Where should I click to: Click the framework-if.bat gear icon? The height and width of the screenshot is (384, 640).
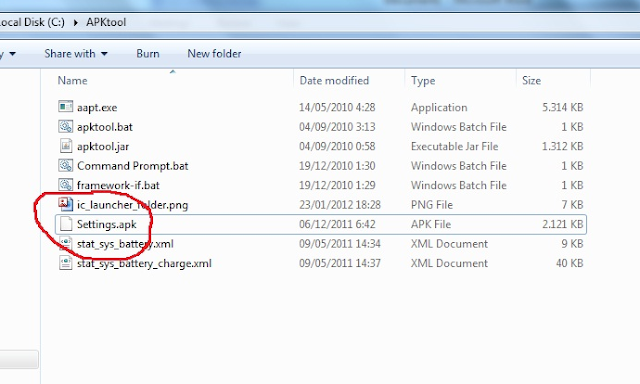66,185
